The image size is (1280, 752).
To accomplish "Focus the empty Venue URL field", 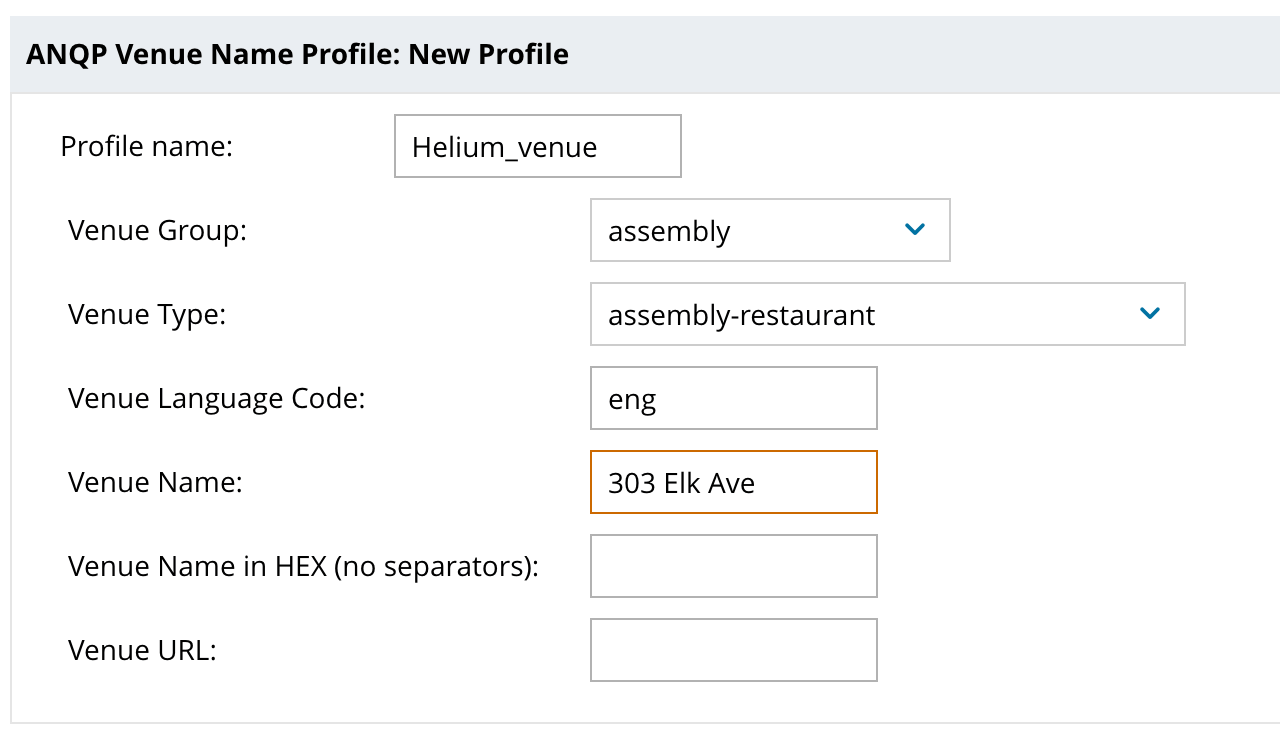I will pos(733,651).
